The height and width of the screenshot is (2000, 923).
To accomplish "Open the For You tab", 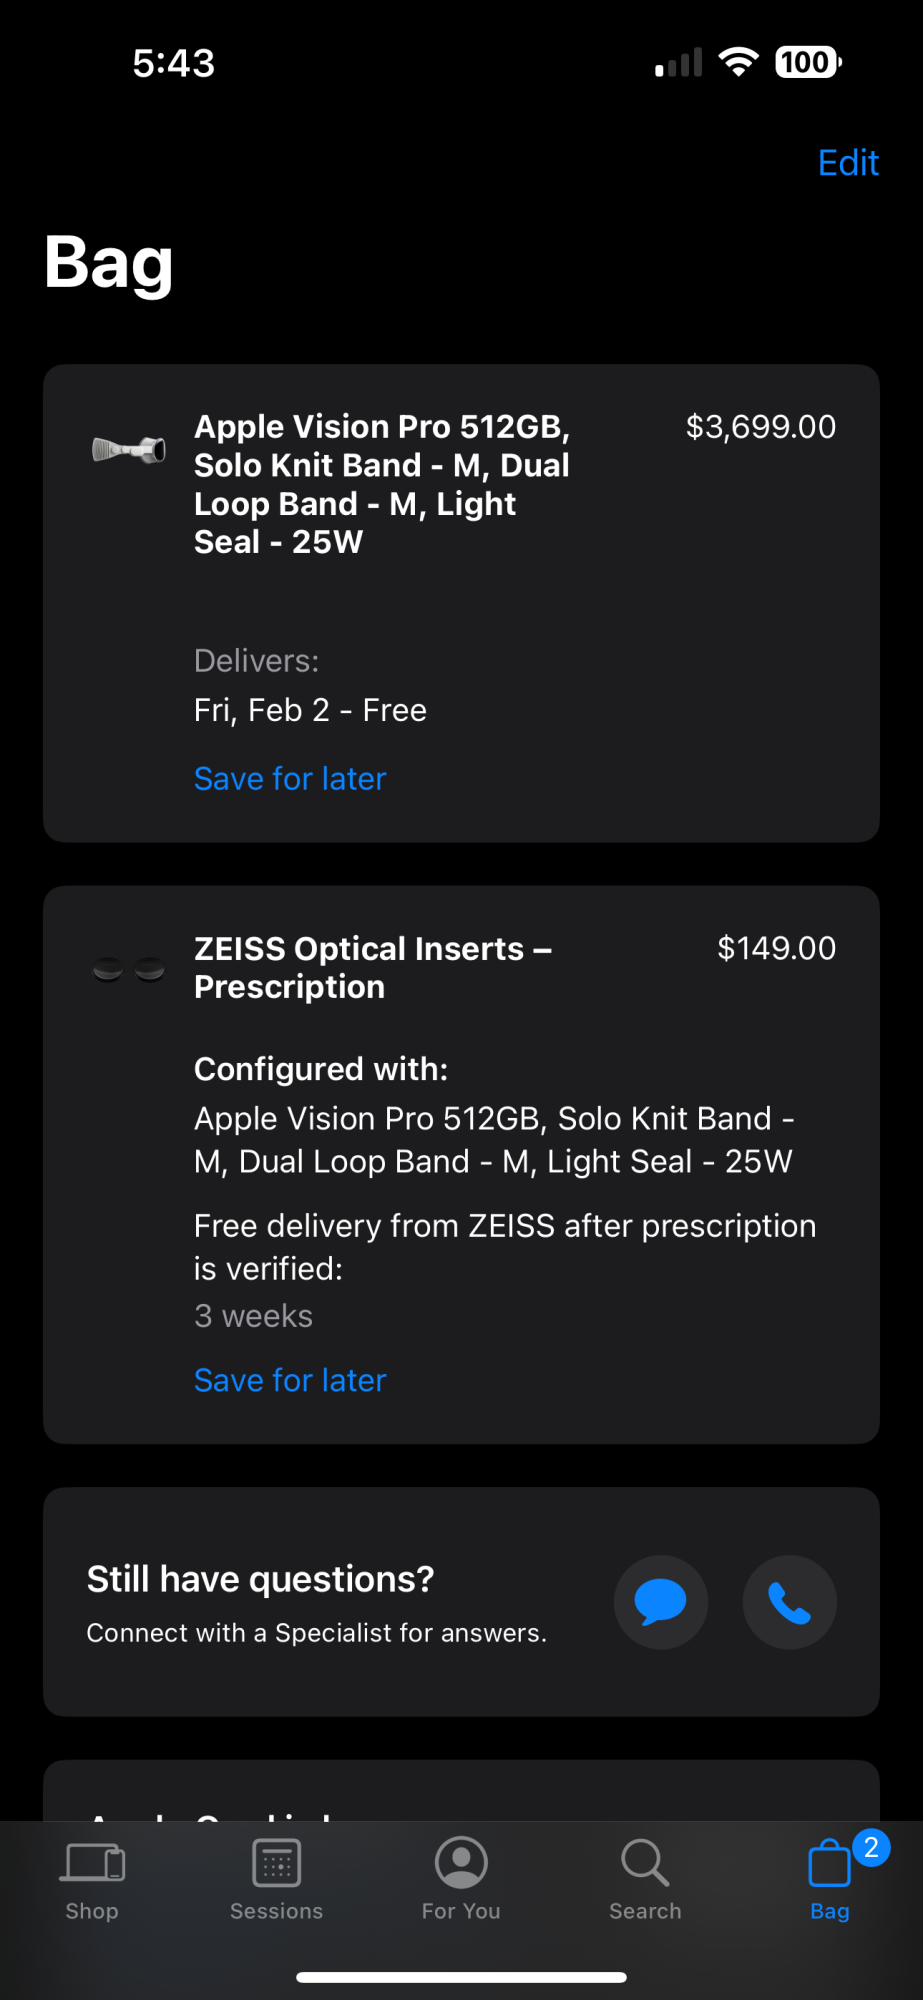I will coord(461,1880).
